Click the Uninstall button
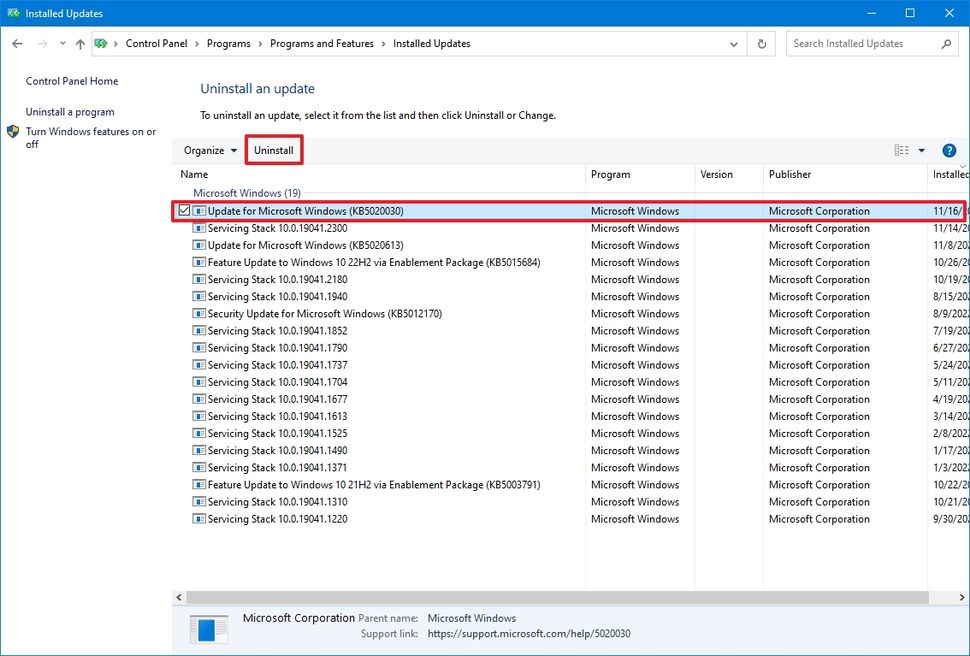 click(273, 149)
